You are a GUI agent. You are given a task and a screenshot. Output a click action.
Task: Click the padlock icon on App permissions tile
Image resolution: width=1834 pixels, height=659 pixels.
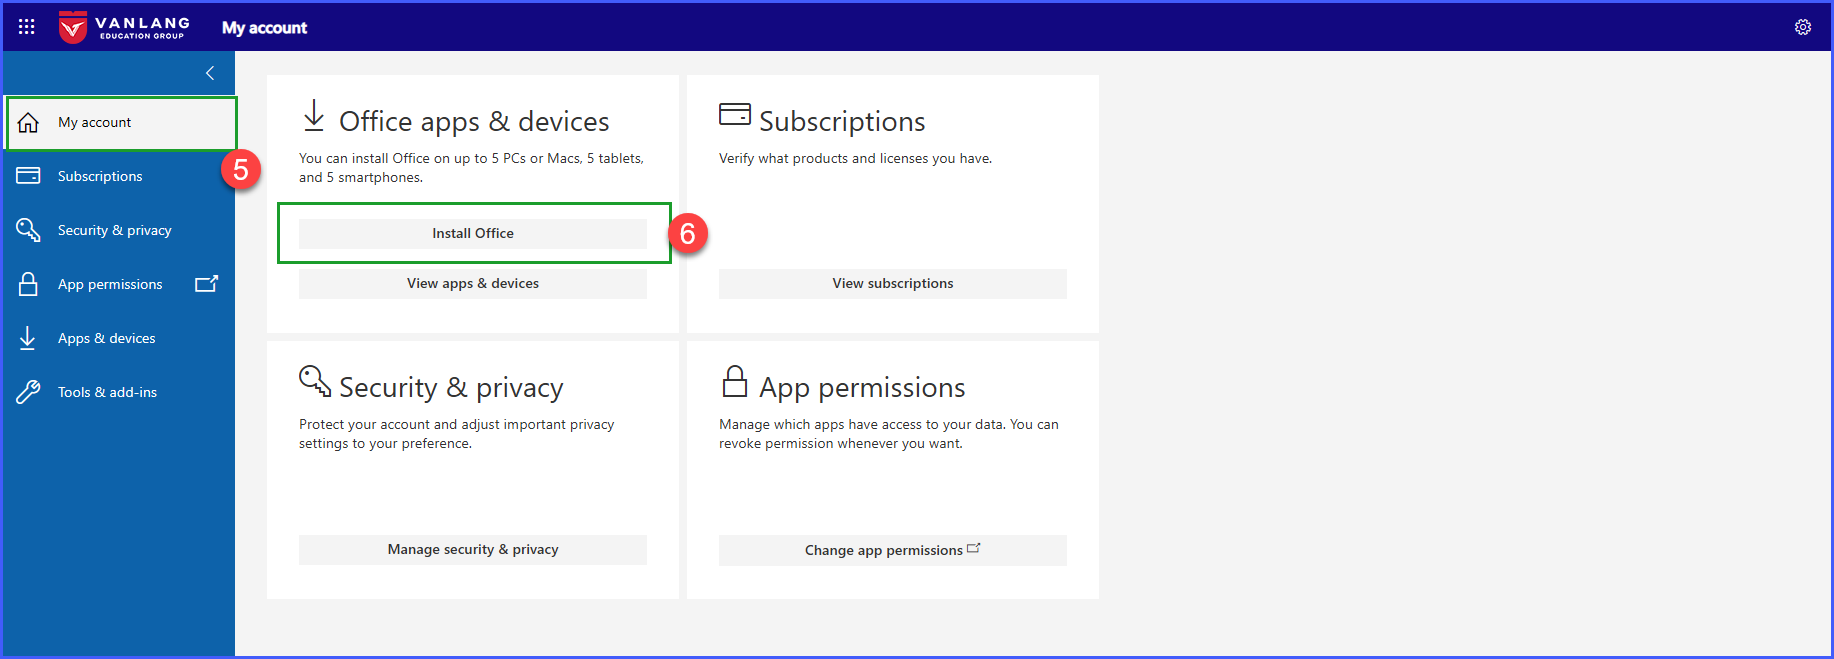(735, 381)
